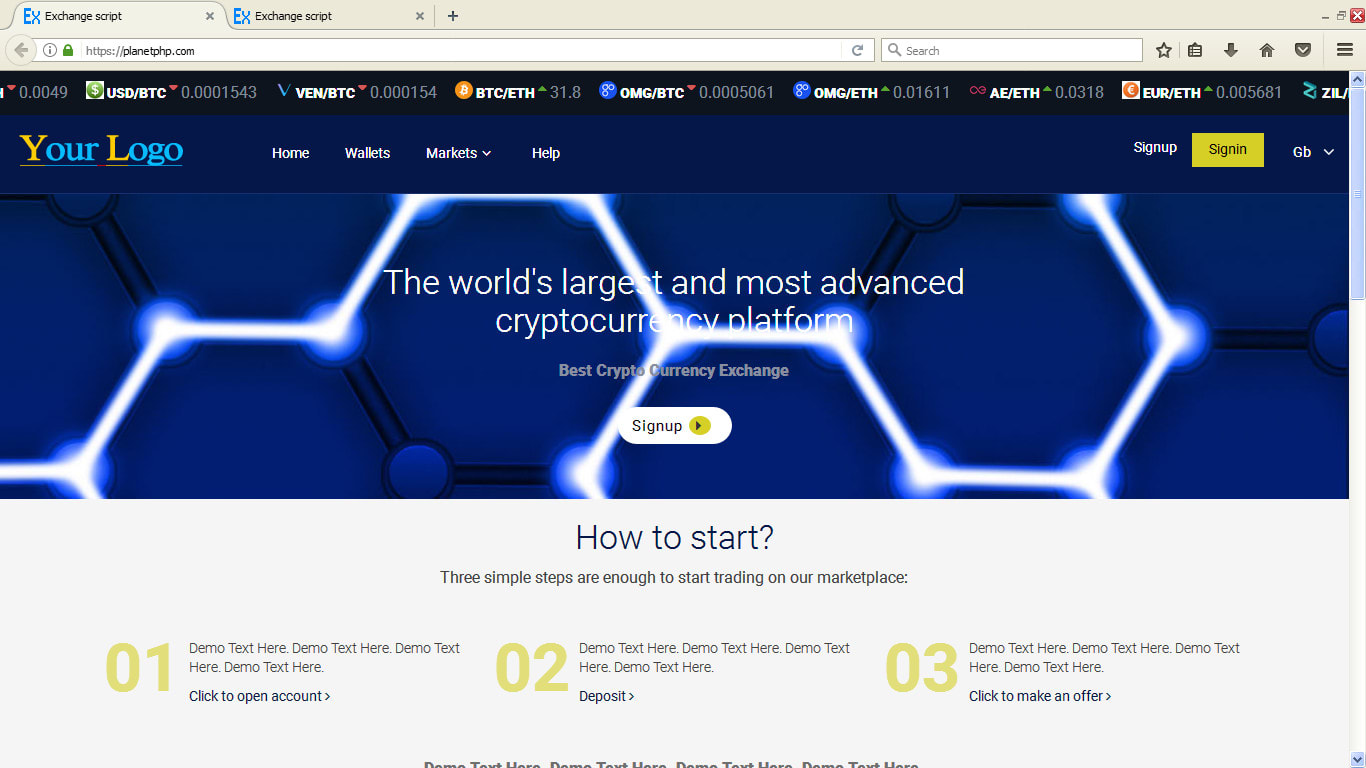The width and height of the screenshot is (1366, 768).
Task: Click the OMG/ETH ticker pair text
Action: click(846, 93)
